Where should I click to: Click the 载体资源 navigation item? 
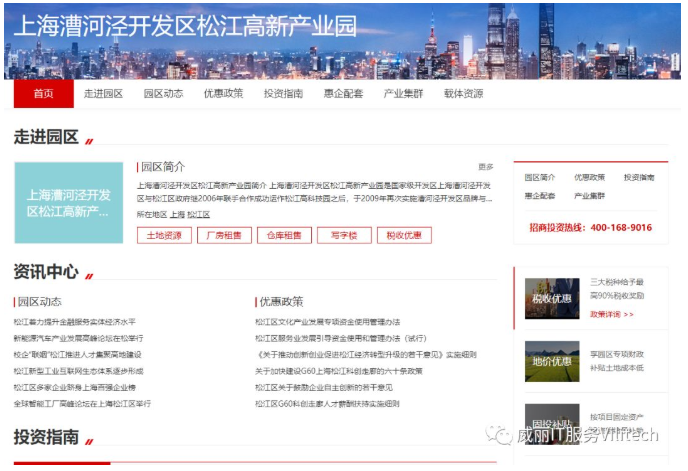pyautogui.click(x=463, y=93)
